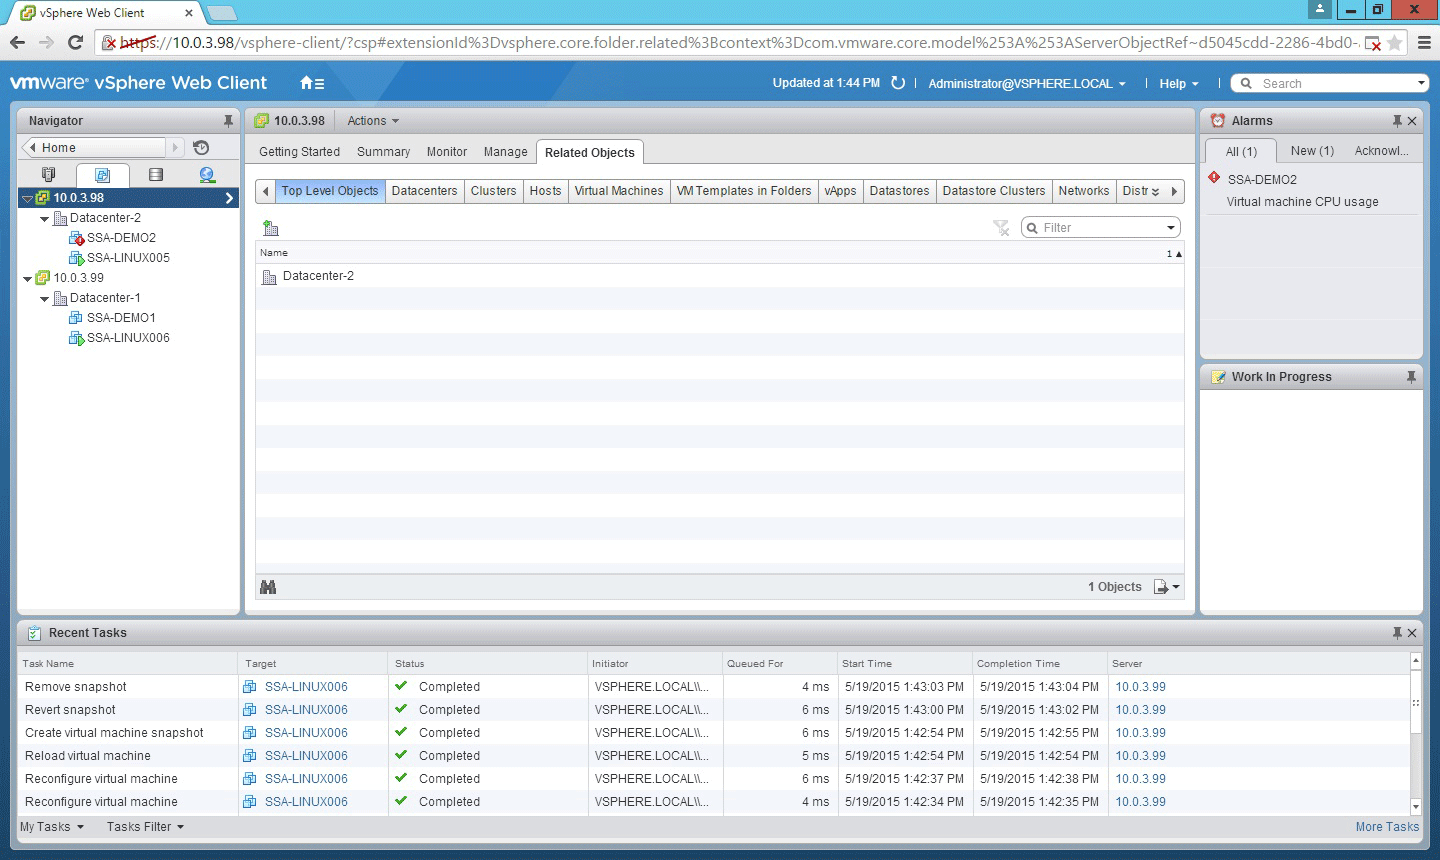
Task: Close the Recent Tasks panel
Action: (1412, 633)
